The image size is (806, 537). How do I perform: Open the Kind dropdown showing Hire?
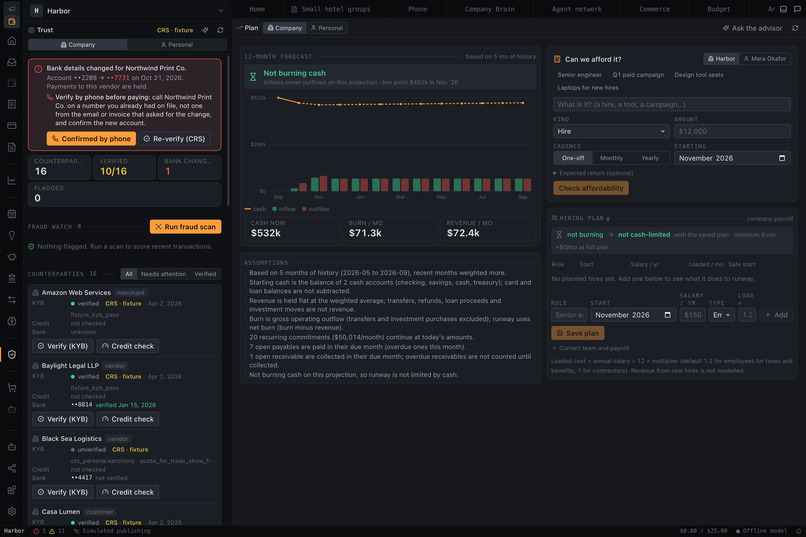(611, 132)
